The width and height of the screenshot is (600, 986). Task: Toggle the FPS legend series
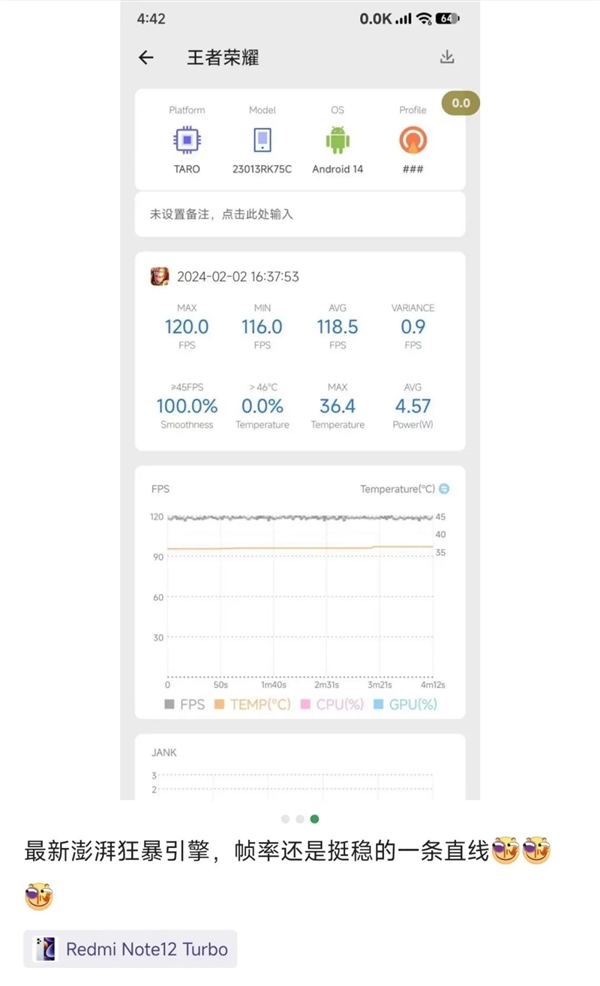coord(185,704)
